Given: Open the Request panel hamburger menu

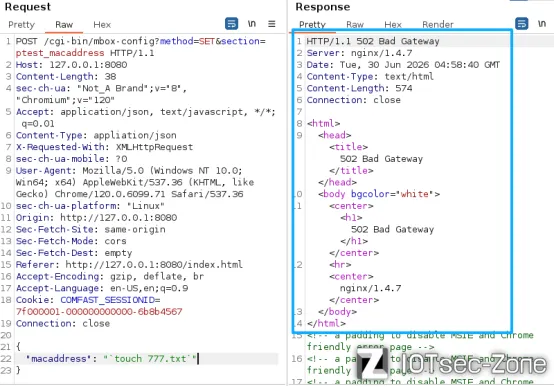Looking at the screenshot, I should click(271, 24).
